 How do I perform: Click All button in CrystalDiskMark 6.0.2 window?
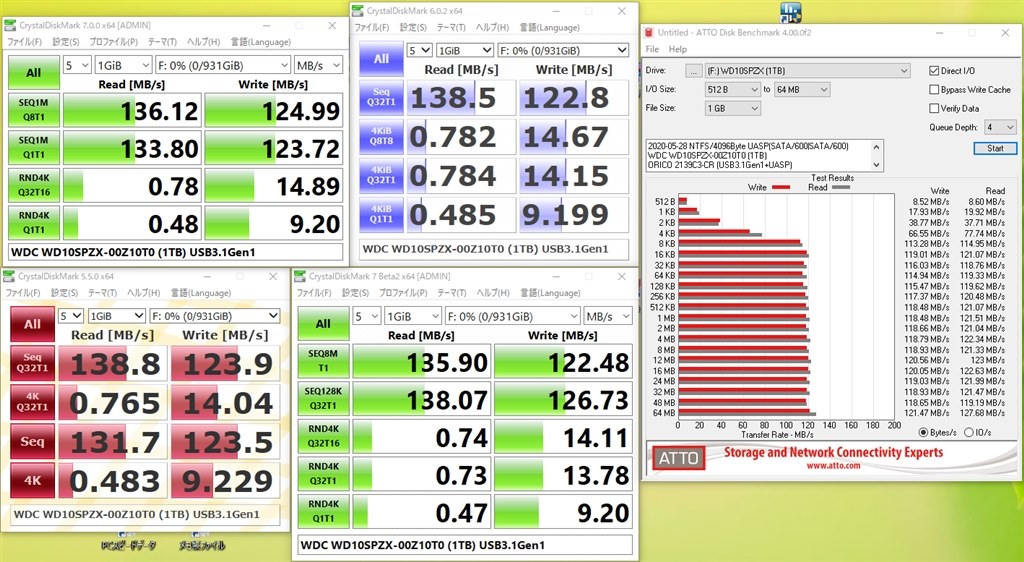(381, 59)
